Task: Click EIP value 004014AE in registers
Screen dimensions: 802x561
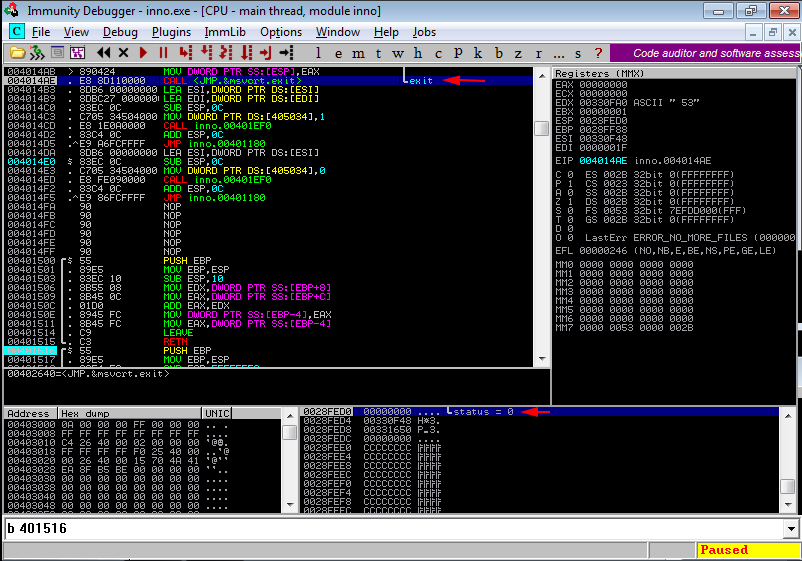Action: click(603, 161)
